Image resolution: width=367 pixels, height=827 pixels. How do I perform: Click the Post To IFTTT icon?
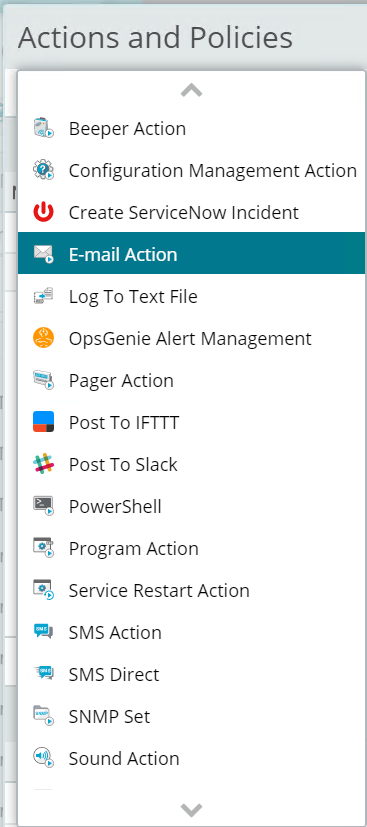point(43,422)
